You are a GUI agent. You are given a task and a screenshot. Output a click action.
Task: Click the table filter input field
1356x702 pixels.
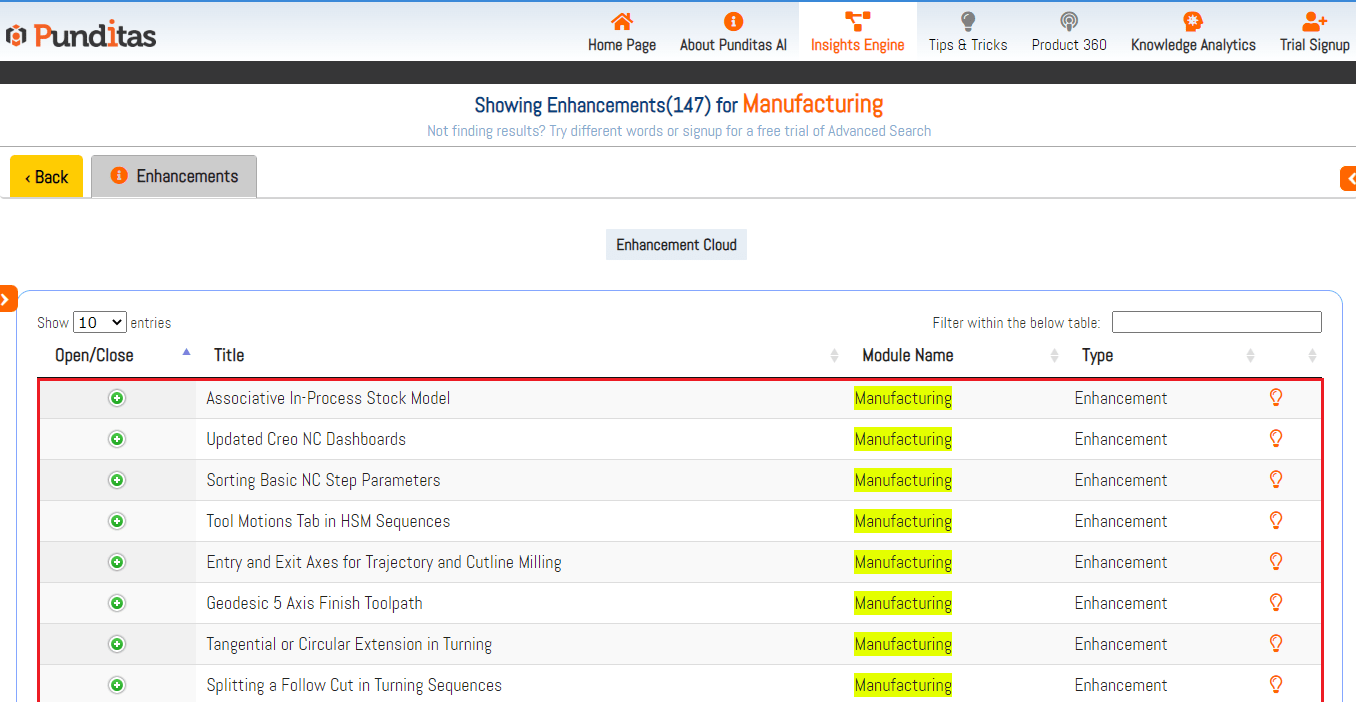[x=1216, y=322]
